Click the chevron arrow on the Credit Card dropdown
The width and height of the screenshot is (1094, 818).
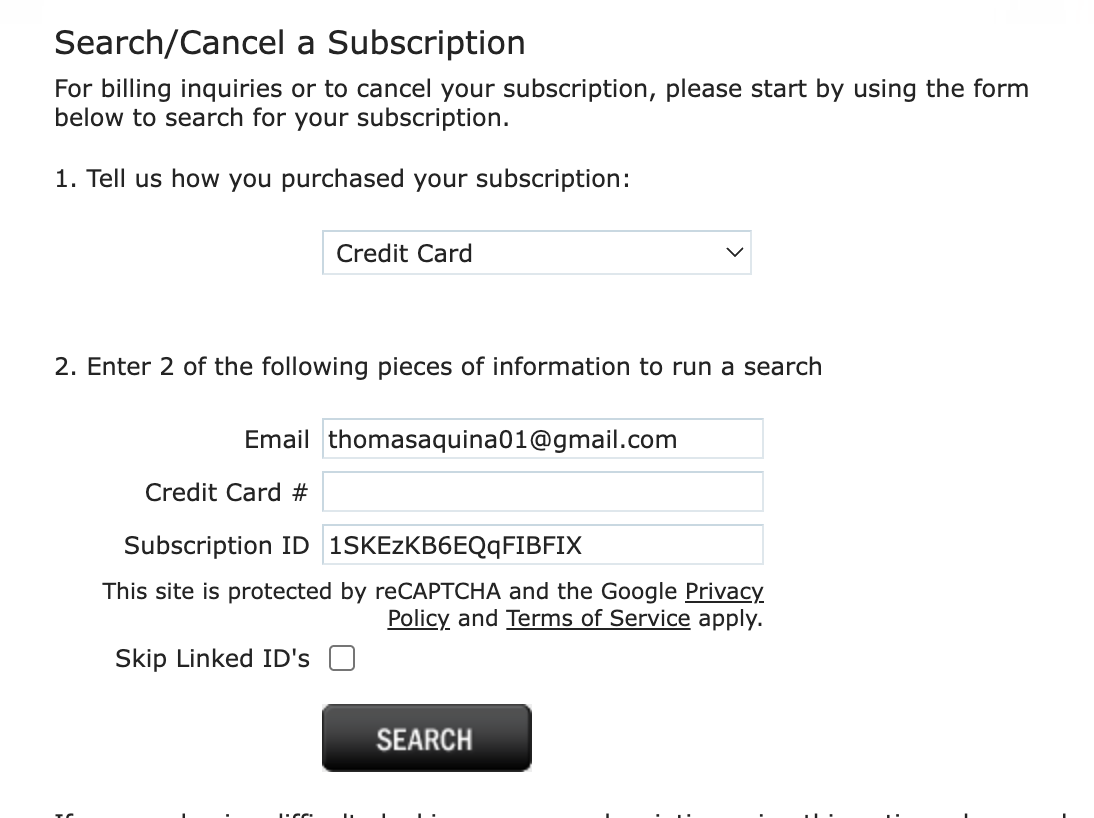click(734, 253)
